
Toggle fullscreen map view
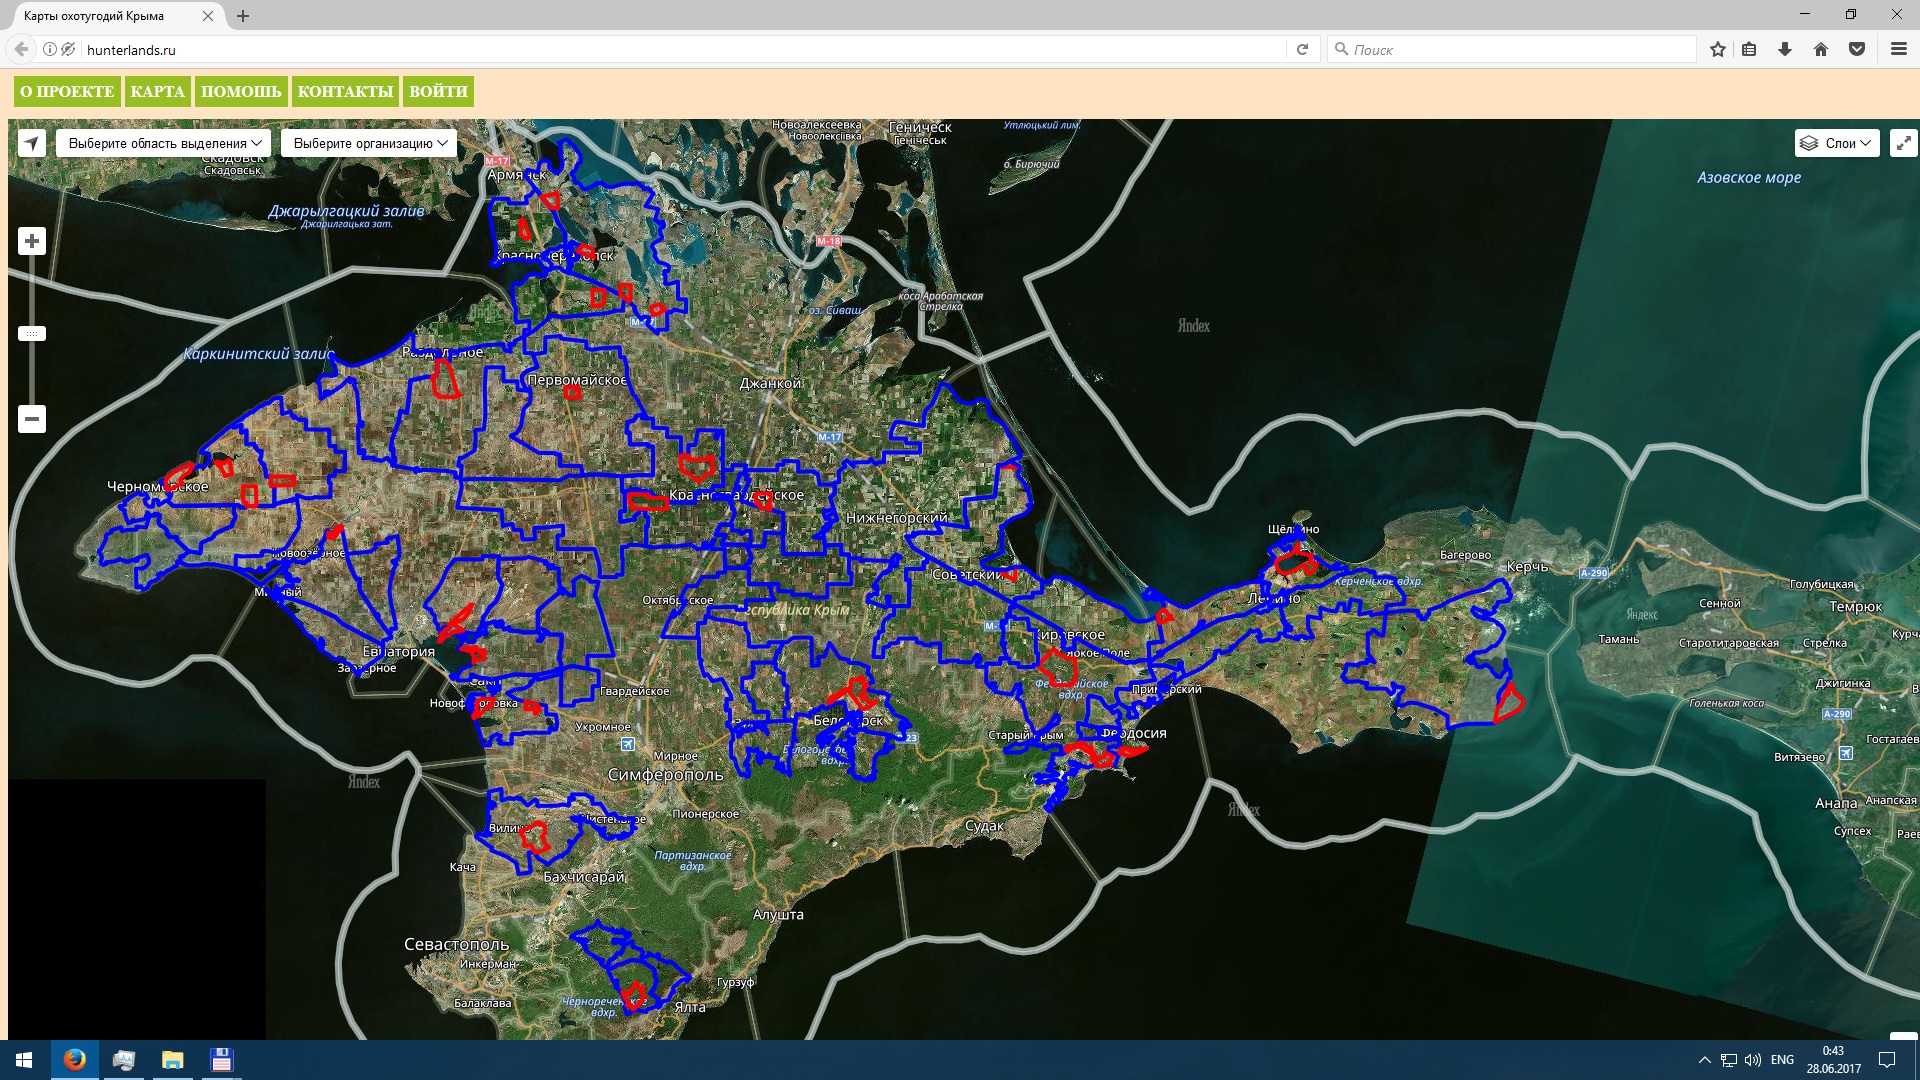1903,143
